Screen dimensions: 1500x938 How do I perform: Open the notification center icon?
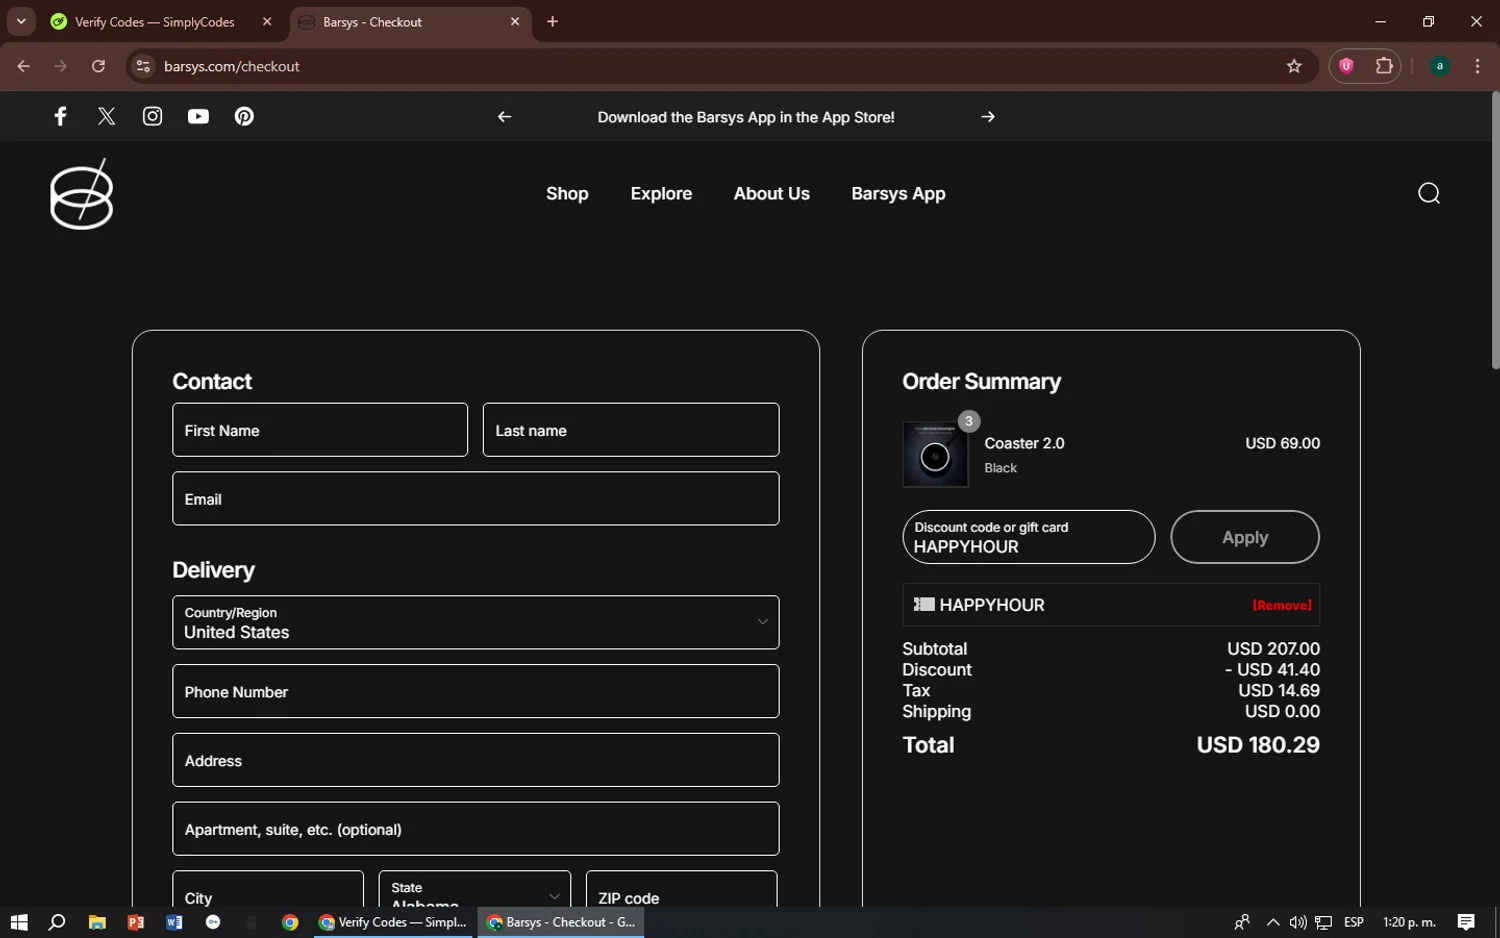[x=1466, y=922]
